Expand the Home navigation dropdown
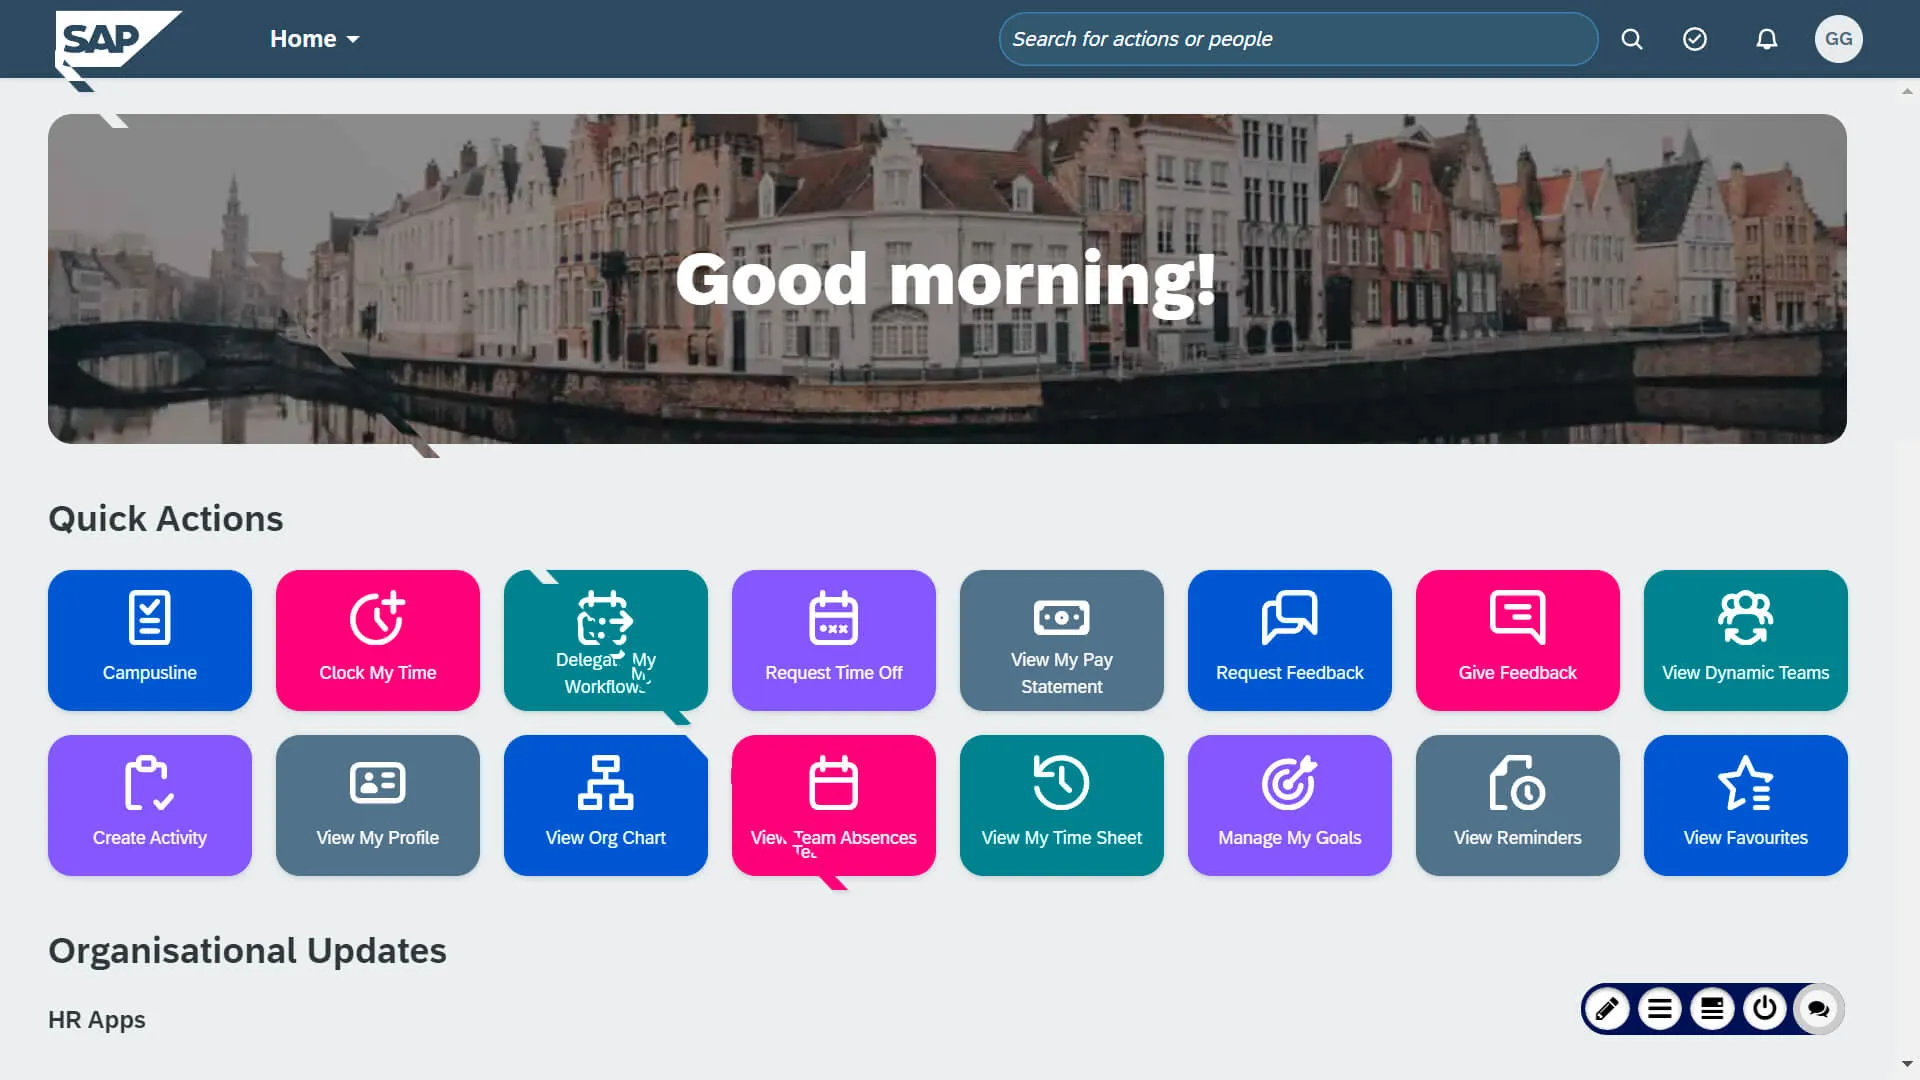Viewport: 1920px width, 1080px height. (314, 39)
